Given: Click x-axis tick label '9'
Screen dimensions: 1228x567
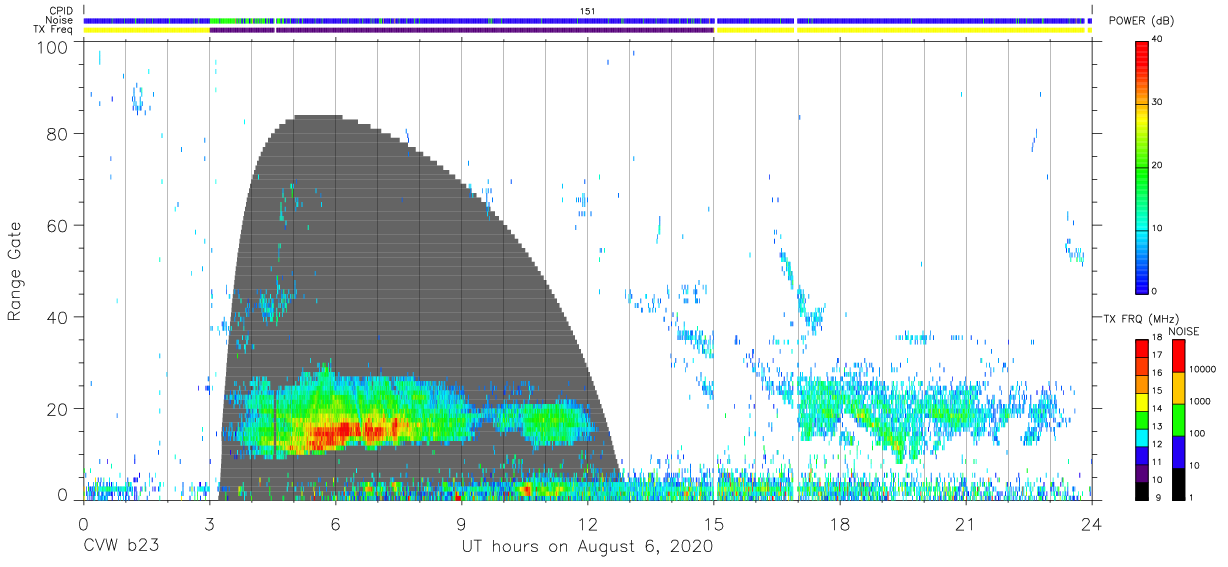Looking at the screenshot, I should (461, 524).
